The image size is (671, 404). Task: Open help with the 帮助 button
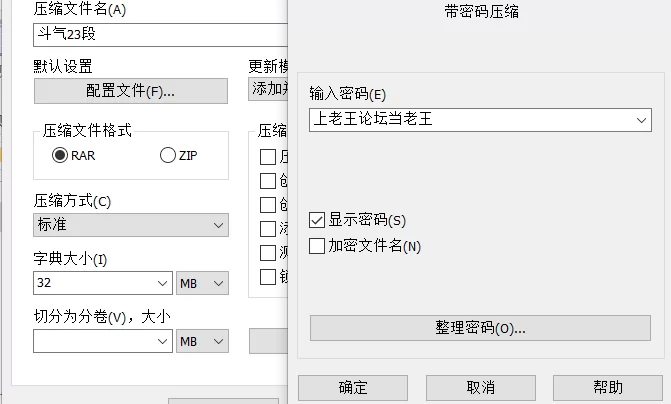click(x=608, y=388)
